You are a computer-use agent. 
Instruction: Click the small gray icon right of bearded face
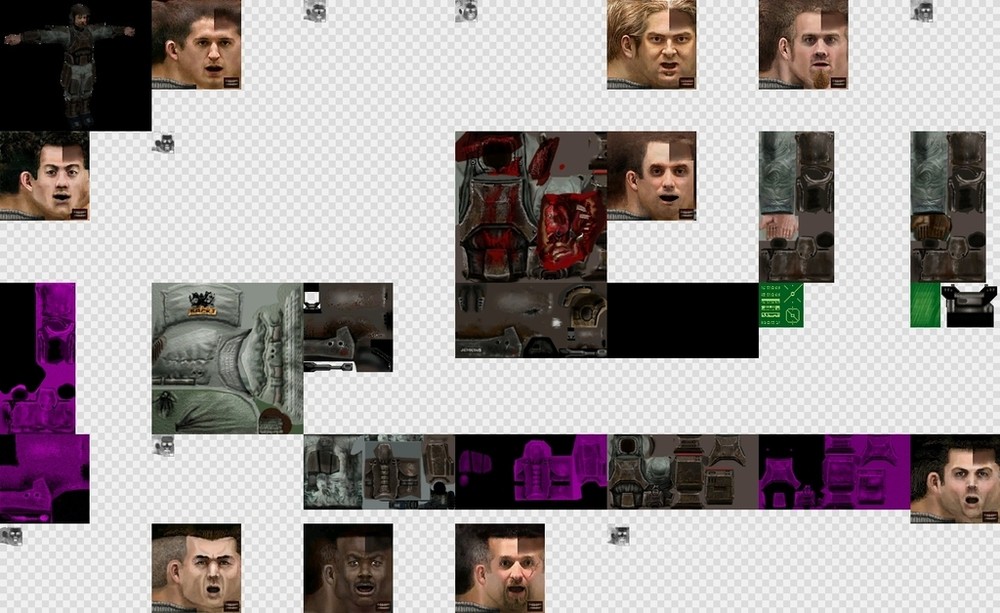pyautogui.click(x=618, y=535)
